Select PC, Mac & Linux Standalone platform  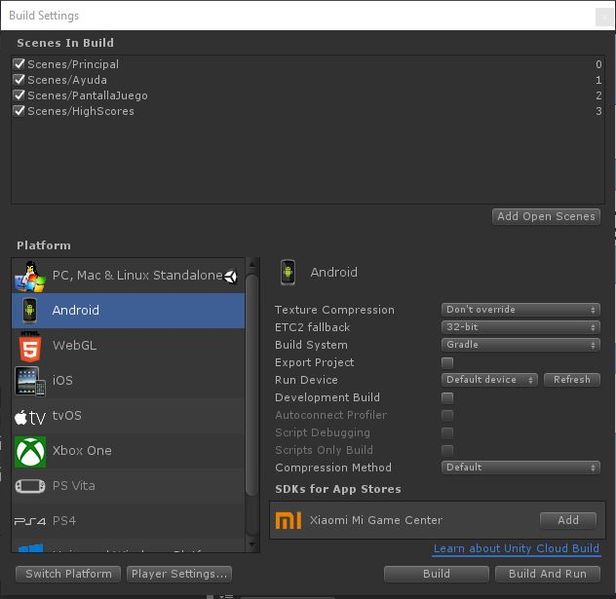coord(128,276)
